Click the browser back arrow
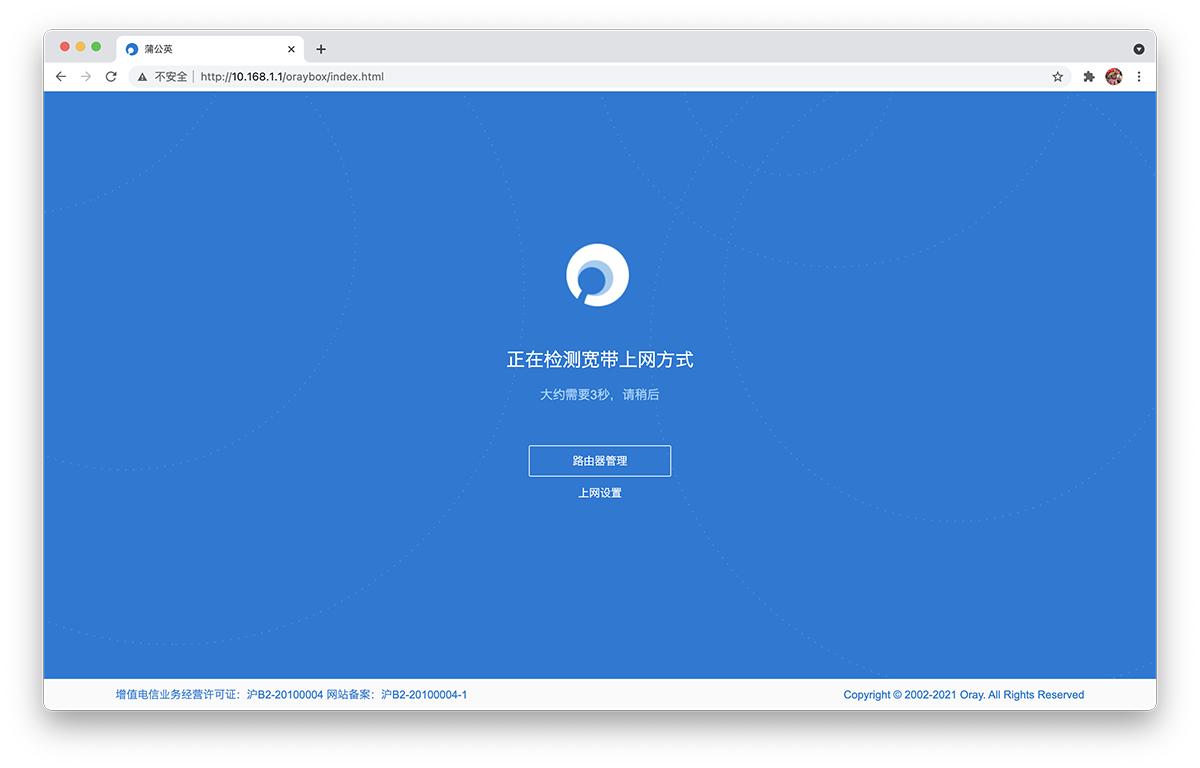Image resolution: width=1200 pixels, height=768 pixels. (60, 76)
